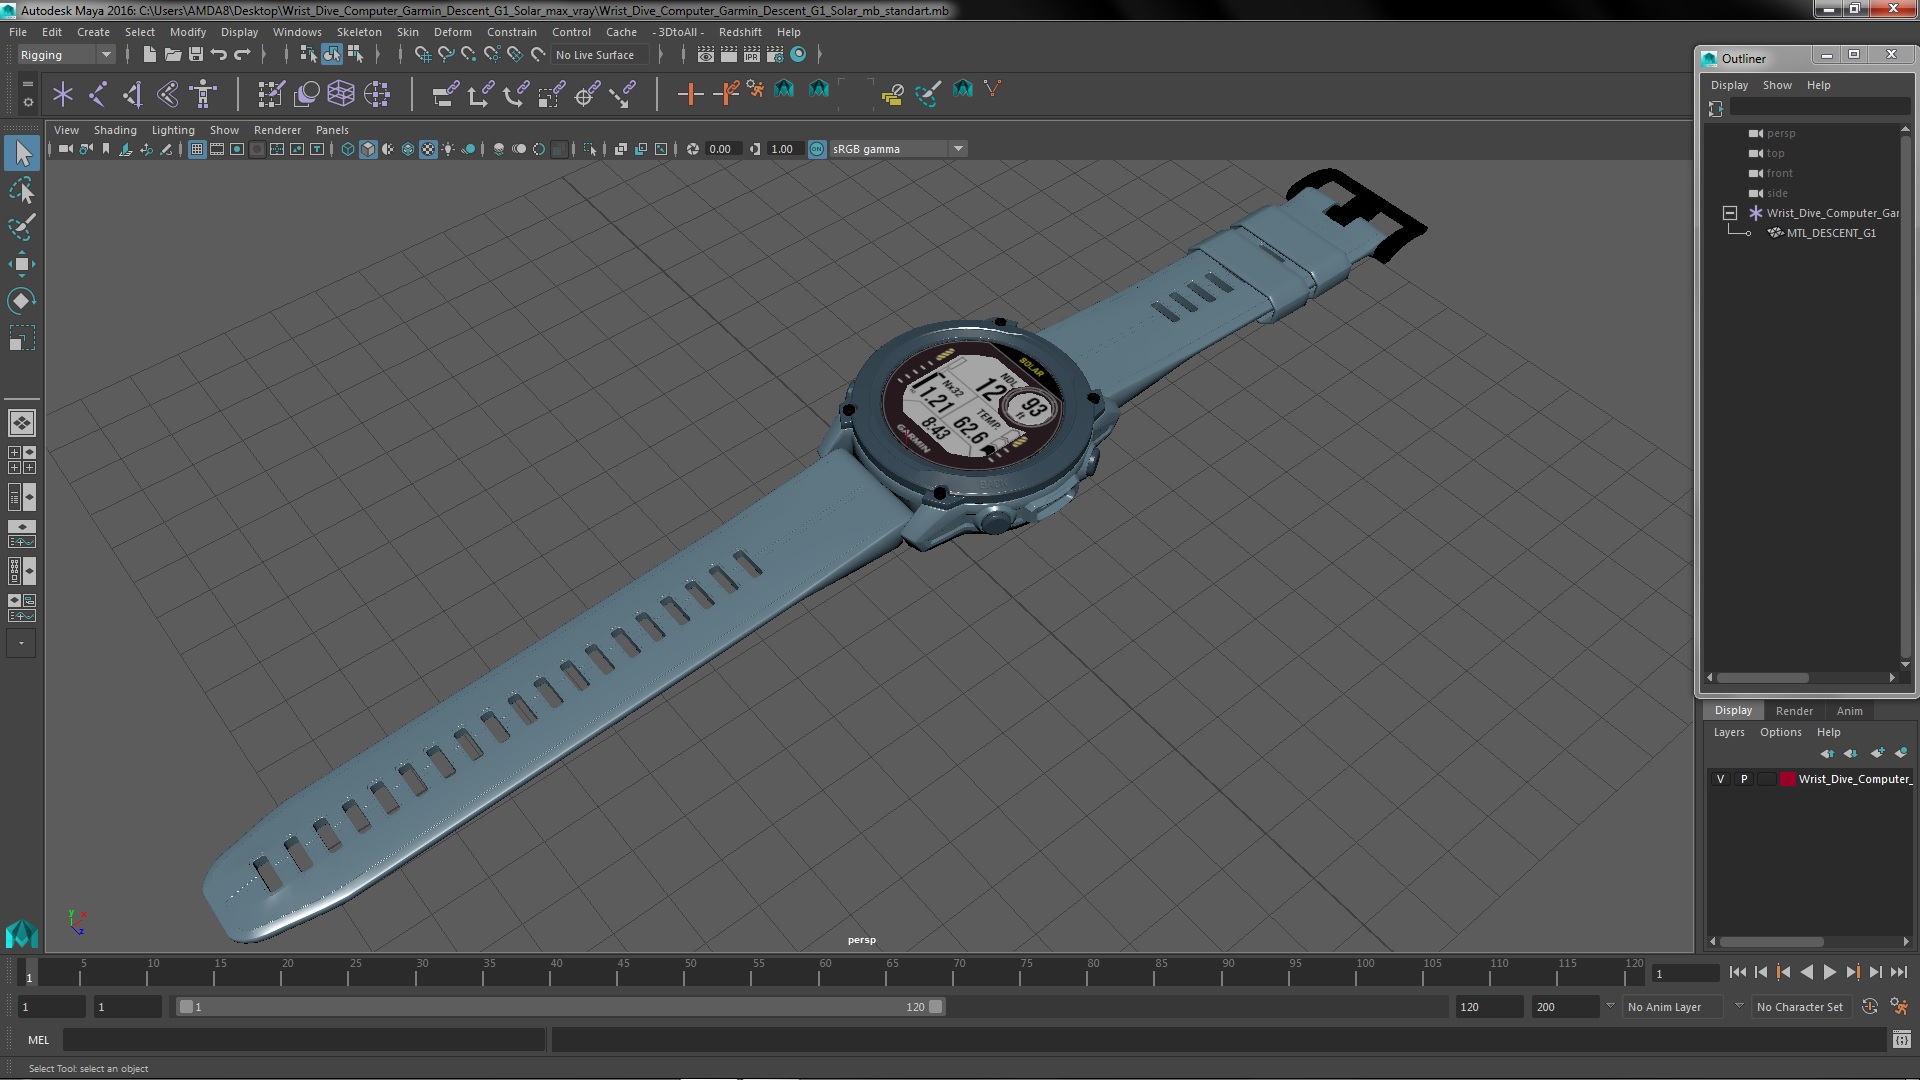
Task: Open the Rigging menu set dropdown
Action: pos(66,55)
